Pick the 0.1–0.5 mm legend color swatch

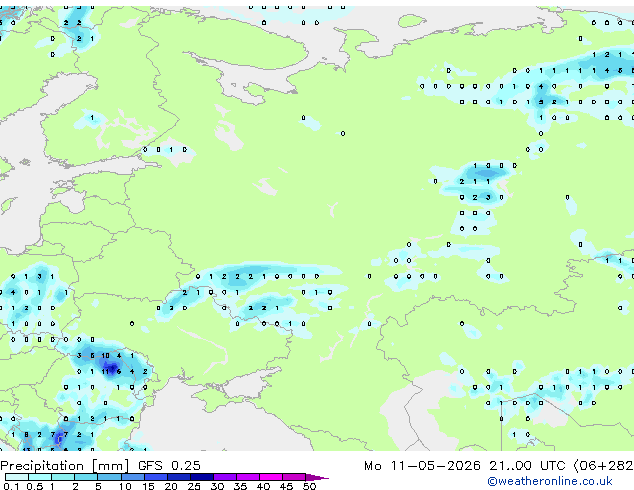[17, 477]
